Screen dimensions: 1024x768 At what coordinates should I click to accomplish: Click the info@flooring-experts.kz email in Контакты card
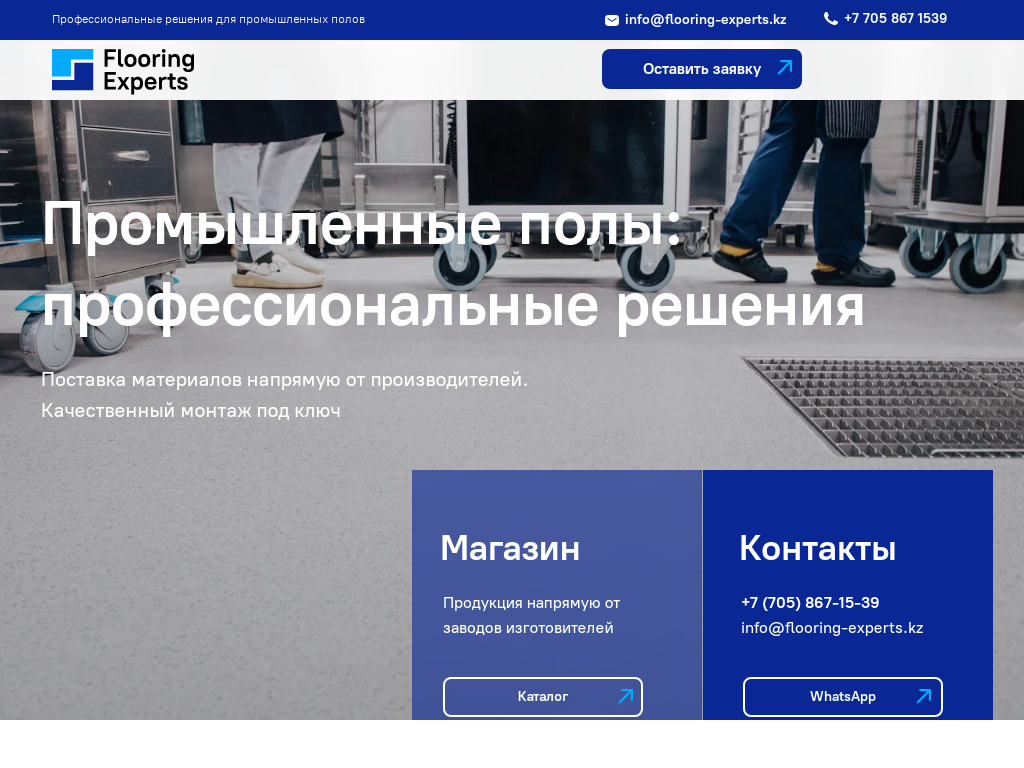point(832,628)
